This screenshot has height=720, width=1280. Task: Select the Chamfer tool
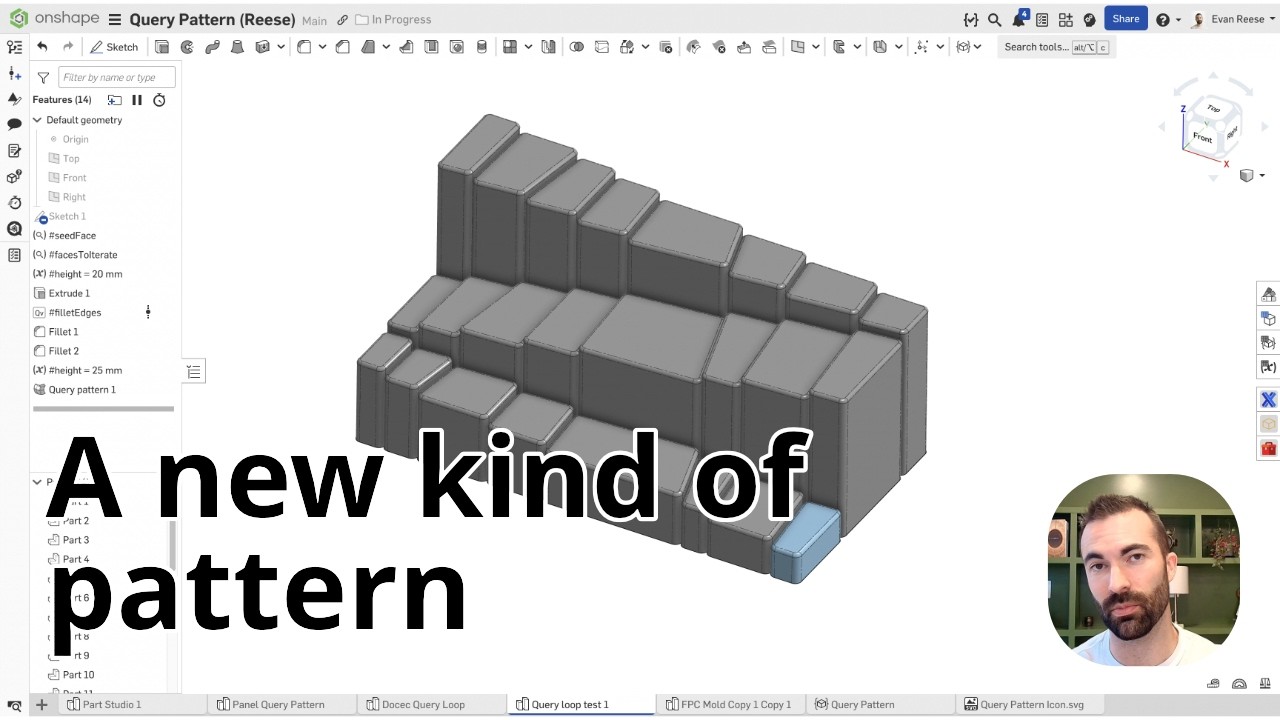[x=343, y=47]
